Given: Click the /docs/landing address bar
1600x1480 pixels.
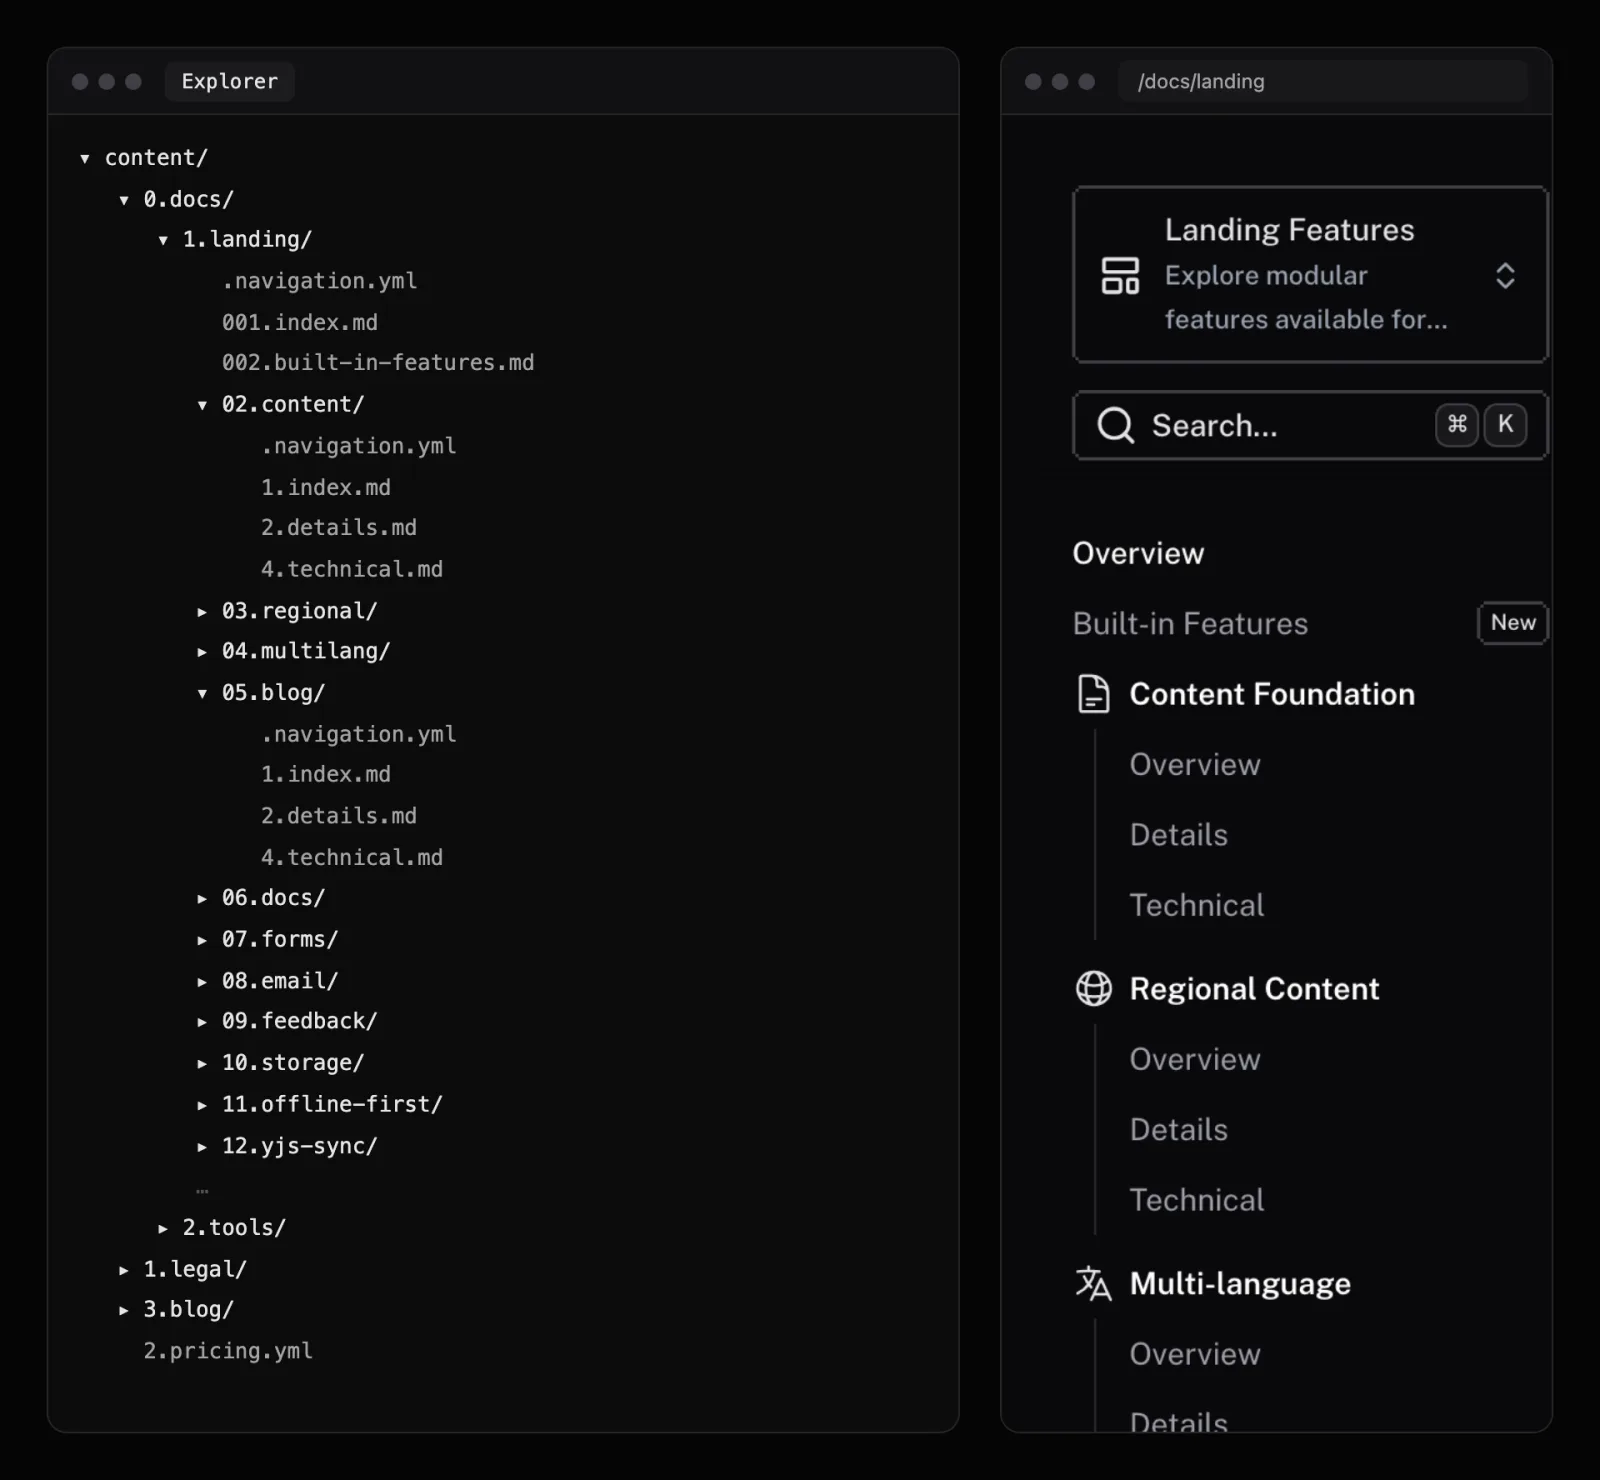Looking at the screenshot, I should click(1323, 81).
